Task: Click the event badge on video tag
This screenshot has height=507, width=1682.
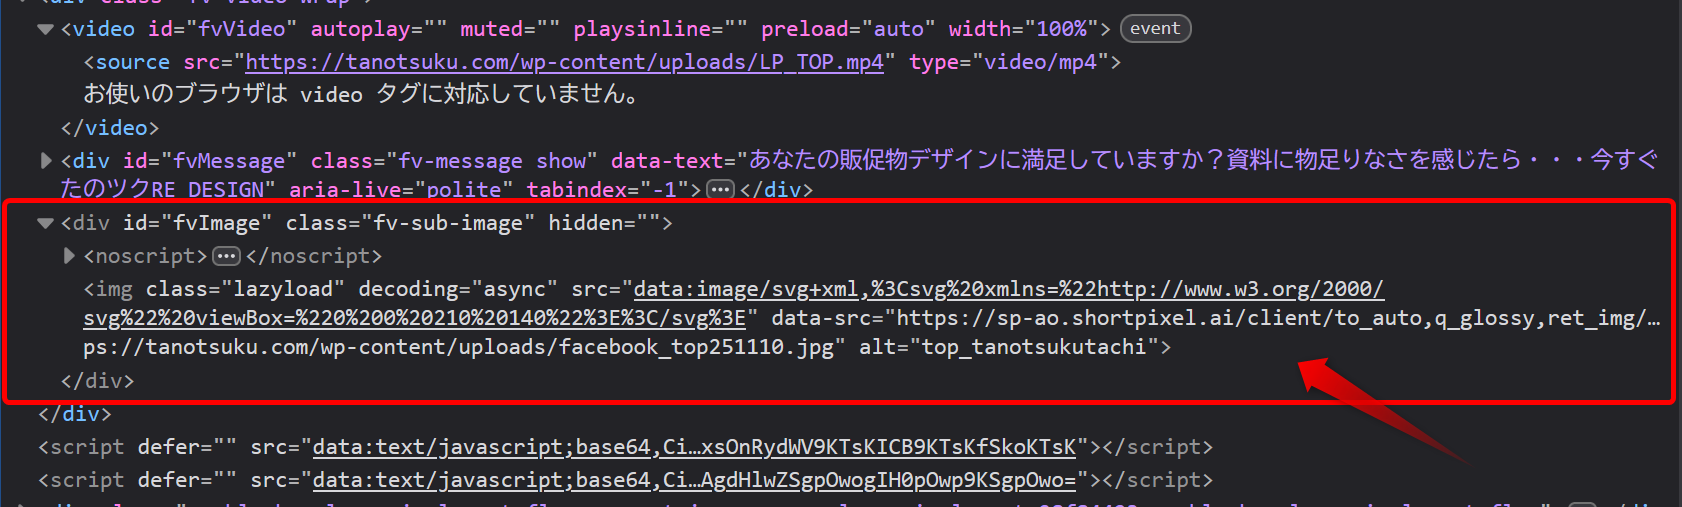Action: 1155,29
